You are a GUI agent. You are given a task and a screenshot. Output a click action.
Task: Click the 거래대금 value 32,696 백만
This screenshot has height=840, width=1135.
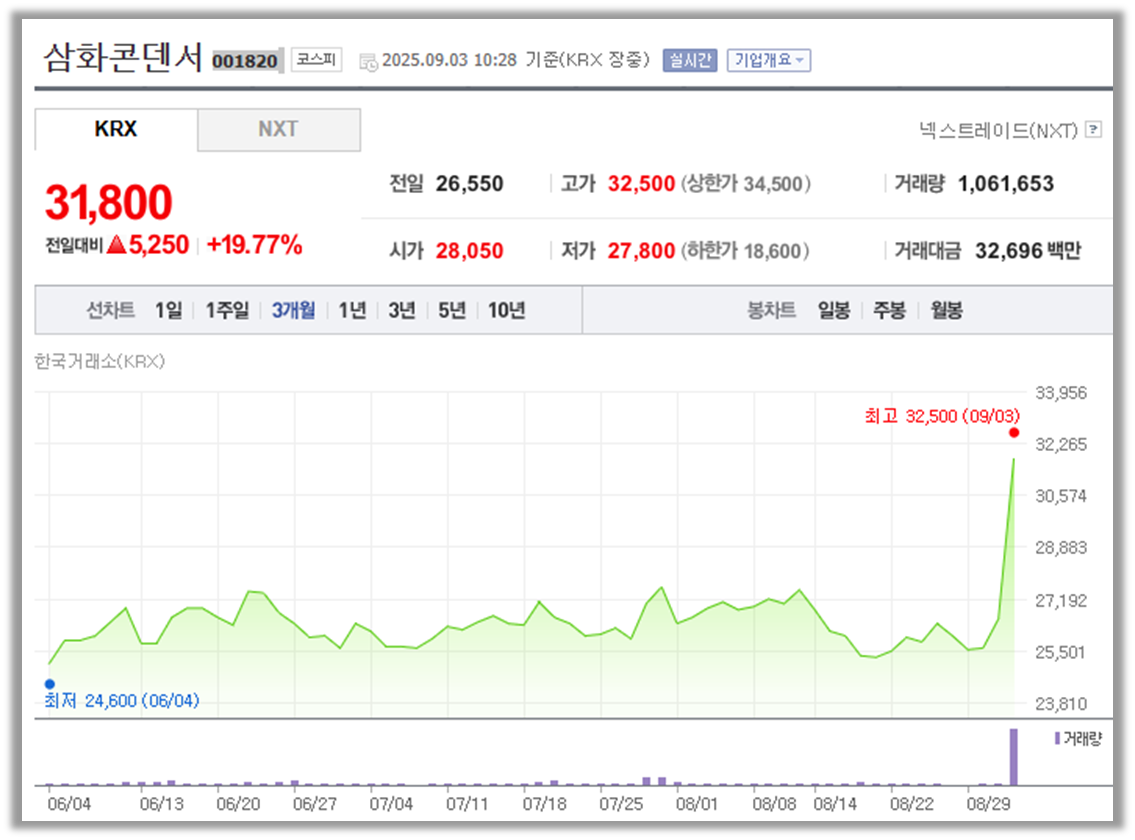pos(1028,251)
